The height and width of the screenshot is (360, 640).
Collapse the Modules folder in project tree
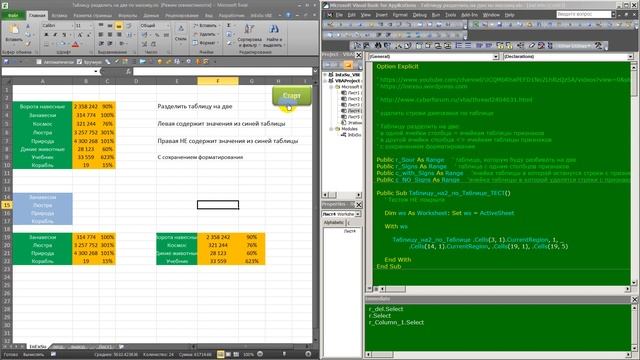click(331, 129)
